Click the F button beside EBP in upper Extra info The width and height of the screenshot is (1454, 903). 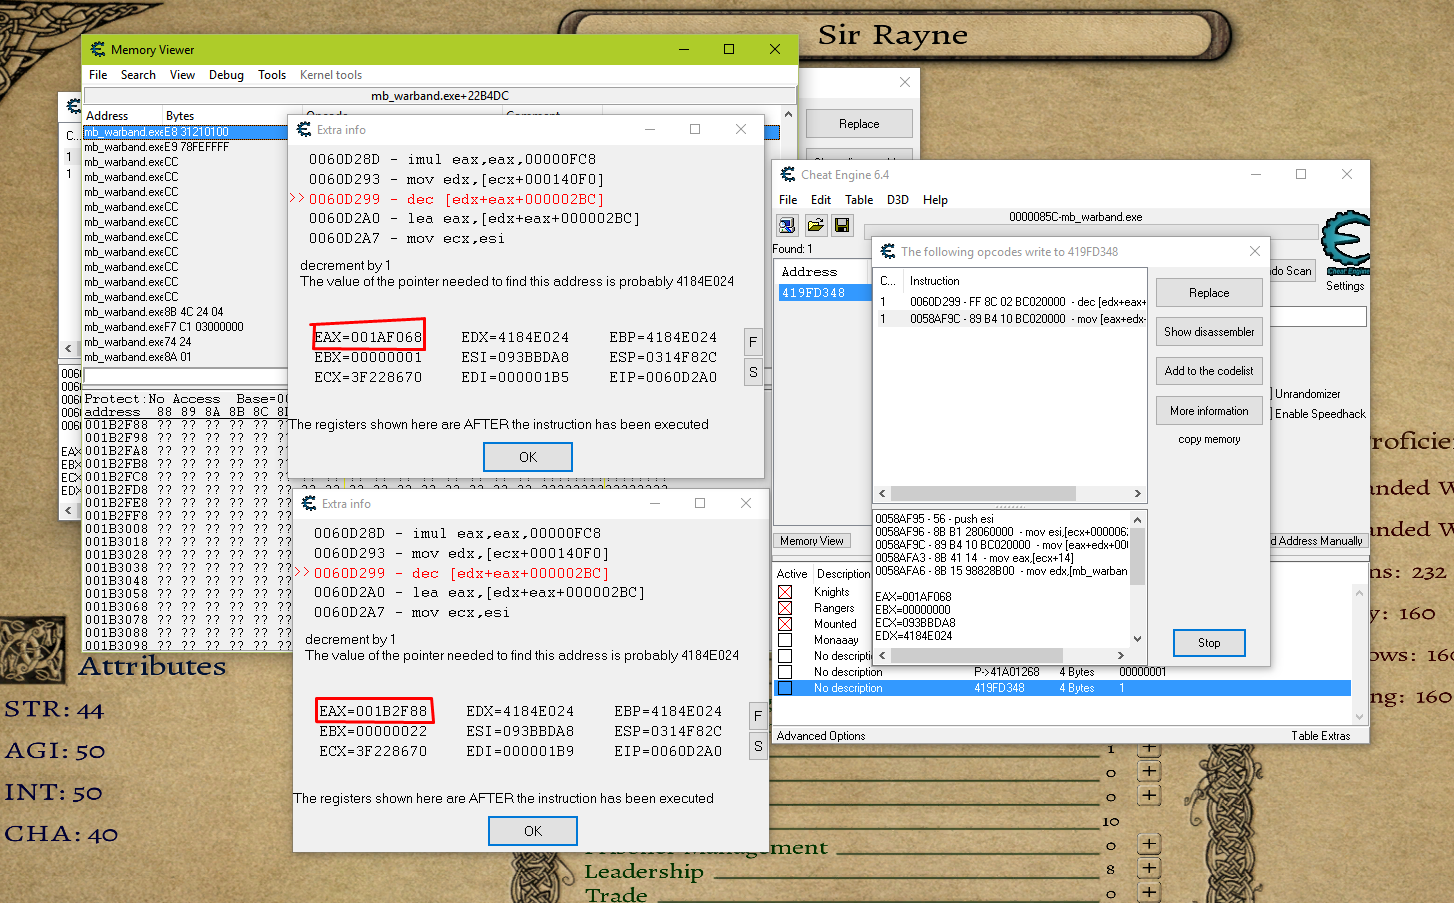[x=753, y=342]
